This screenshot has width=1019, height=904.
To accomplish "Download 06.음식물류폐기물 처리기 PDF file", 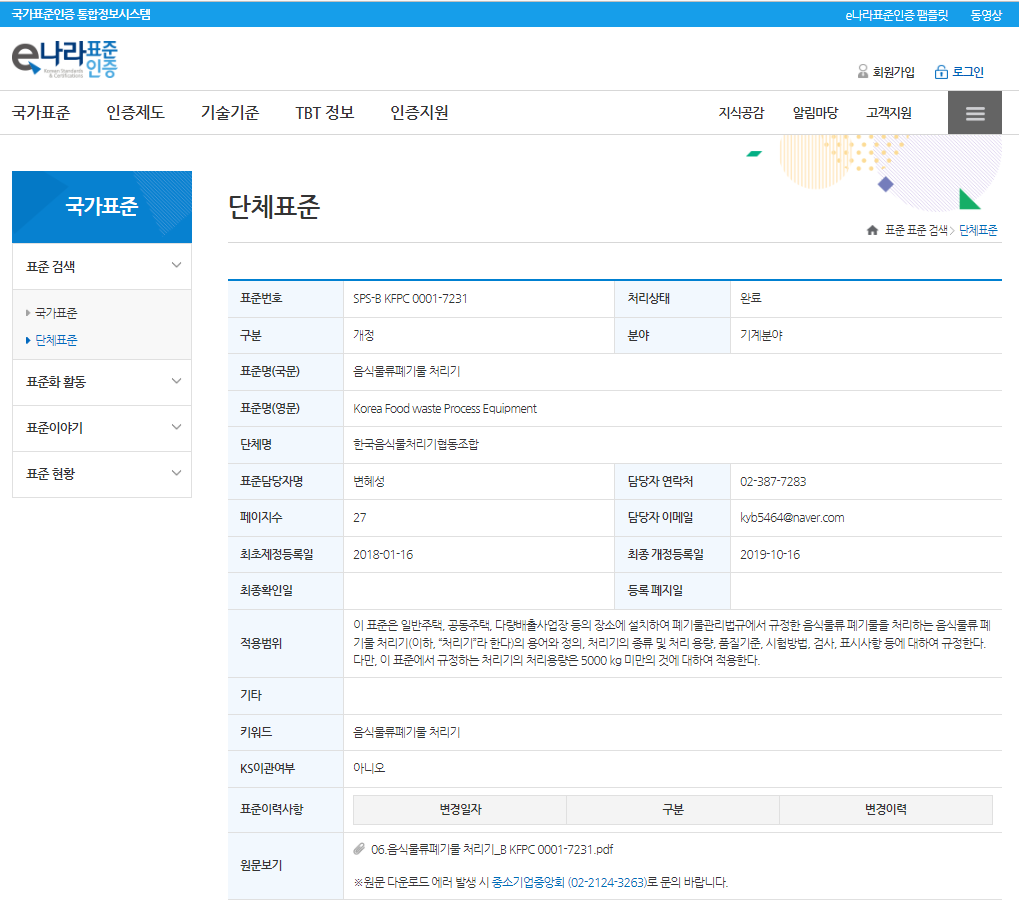I will [x=491, y=849].
